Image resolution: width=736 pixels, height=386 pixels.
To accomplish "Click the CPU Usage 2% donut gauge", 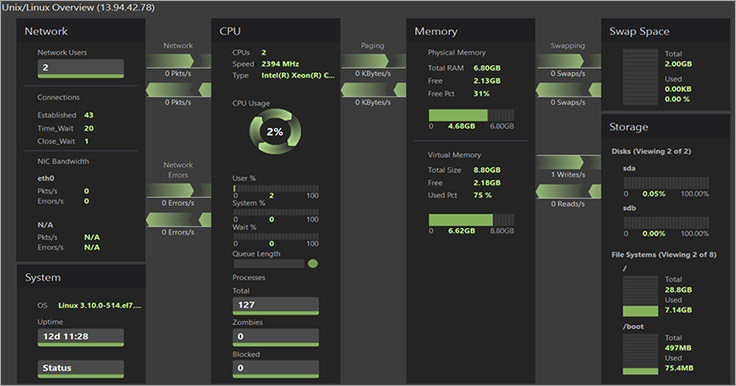I will tap(275, 132).
